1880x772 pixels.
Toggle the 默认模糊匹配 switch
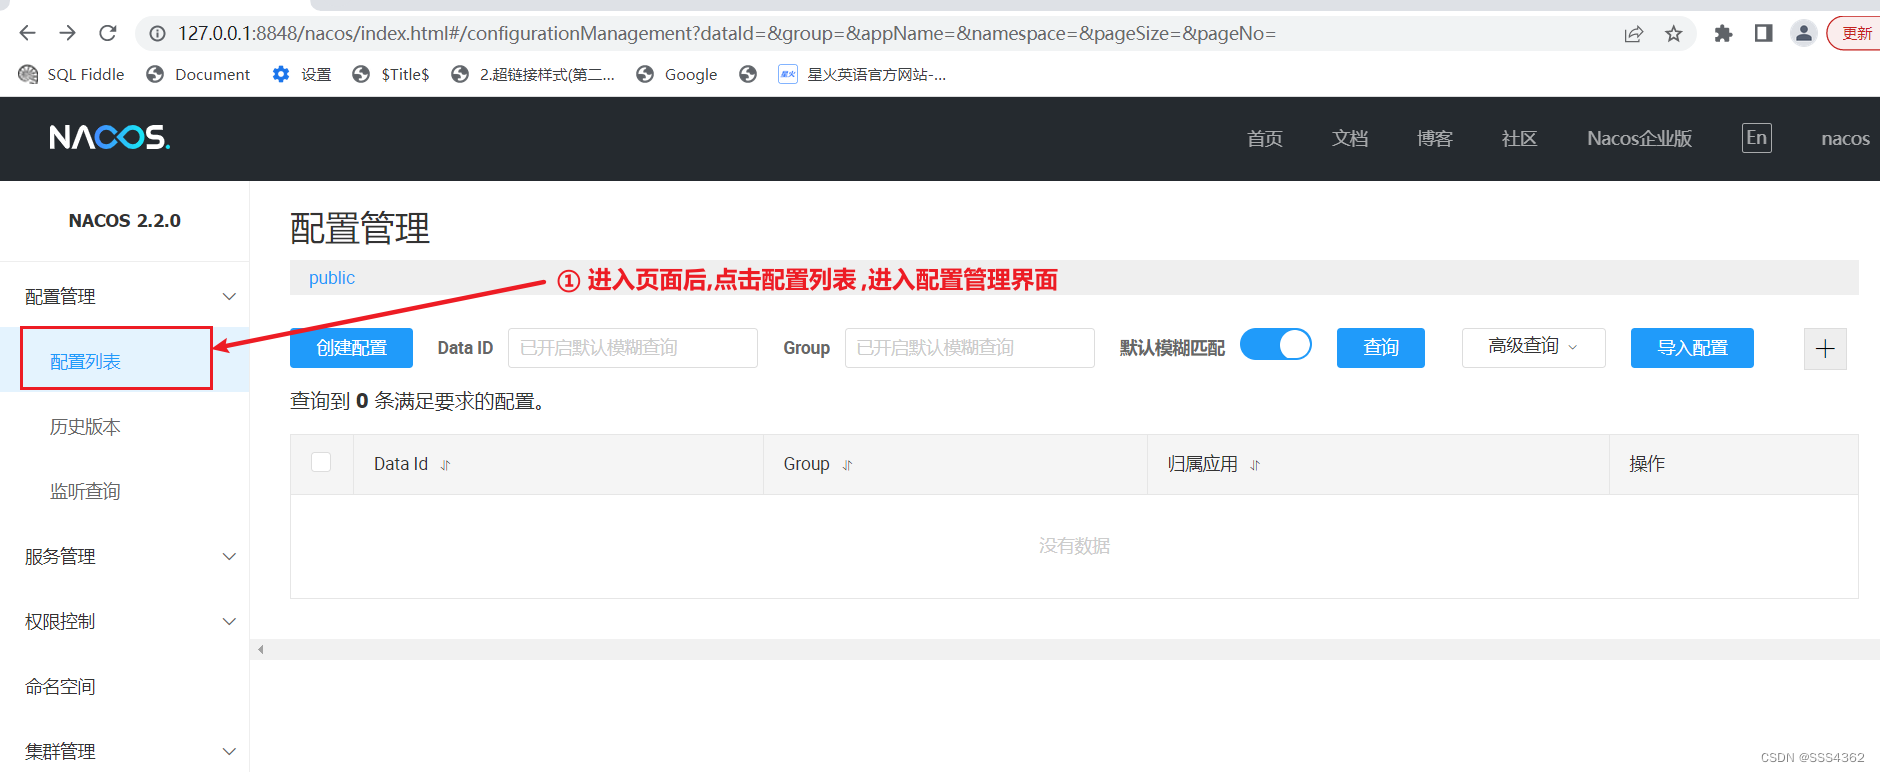[1276, 344]
